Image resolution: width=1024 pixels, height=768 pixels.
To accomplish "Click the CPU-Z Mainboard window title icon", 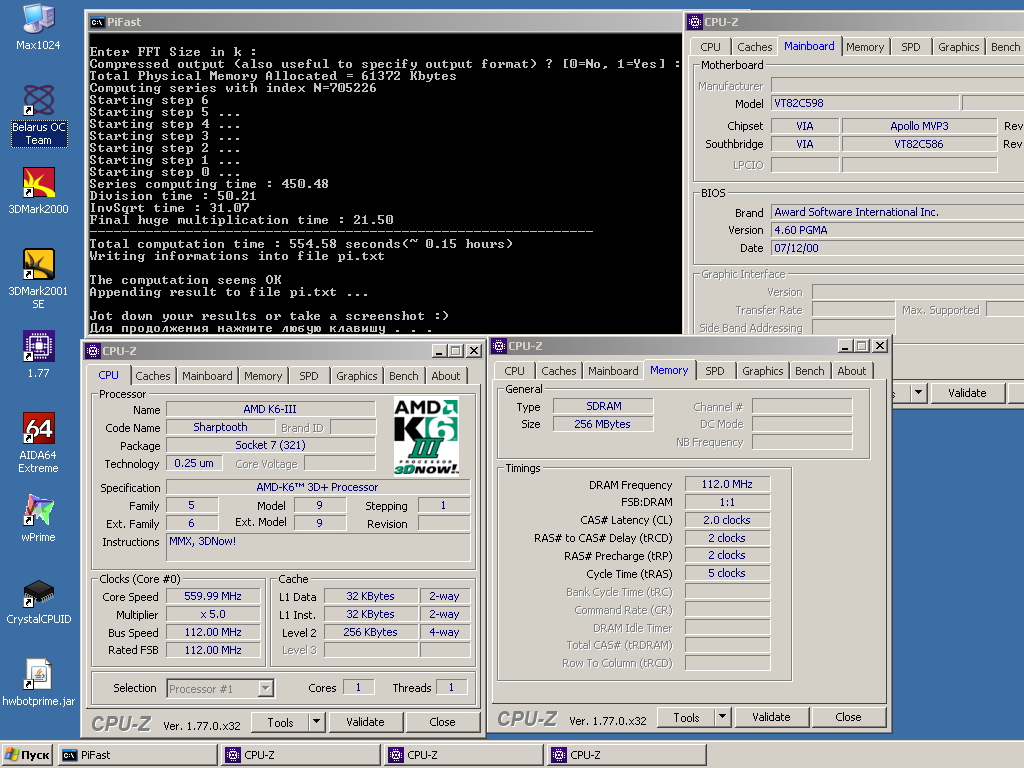I will pyautogui.click(x=695, y=22).
